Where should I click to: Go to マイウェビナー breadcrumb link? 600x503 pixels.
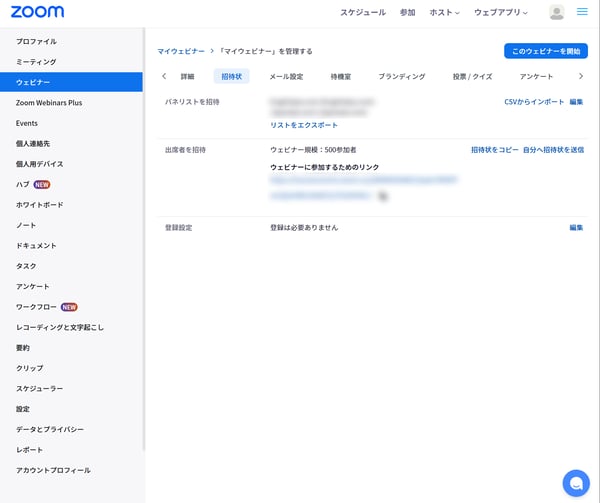pos(181,51)
